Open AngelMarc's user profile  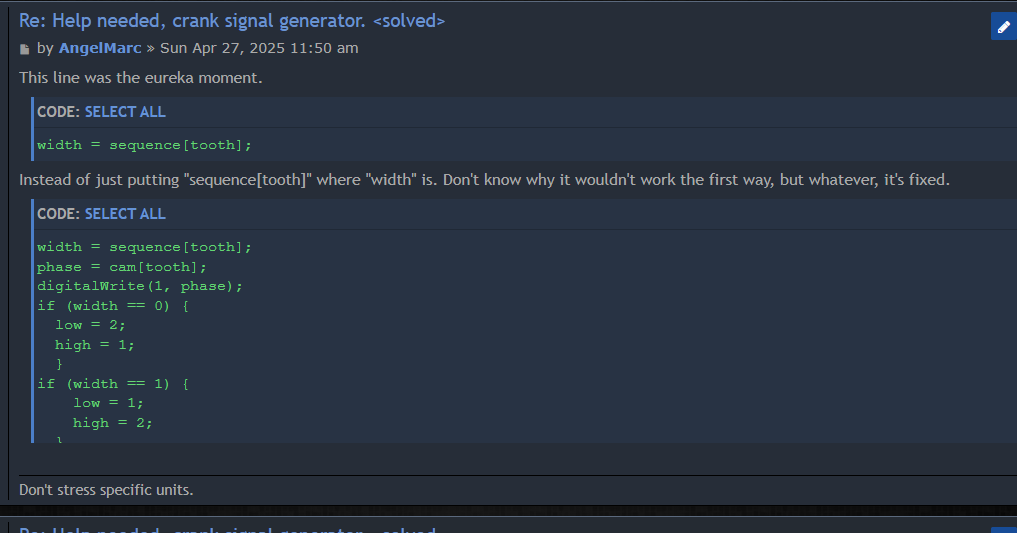[x=100, y=48]
